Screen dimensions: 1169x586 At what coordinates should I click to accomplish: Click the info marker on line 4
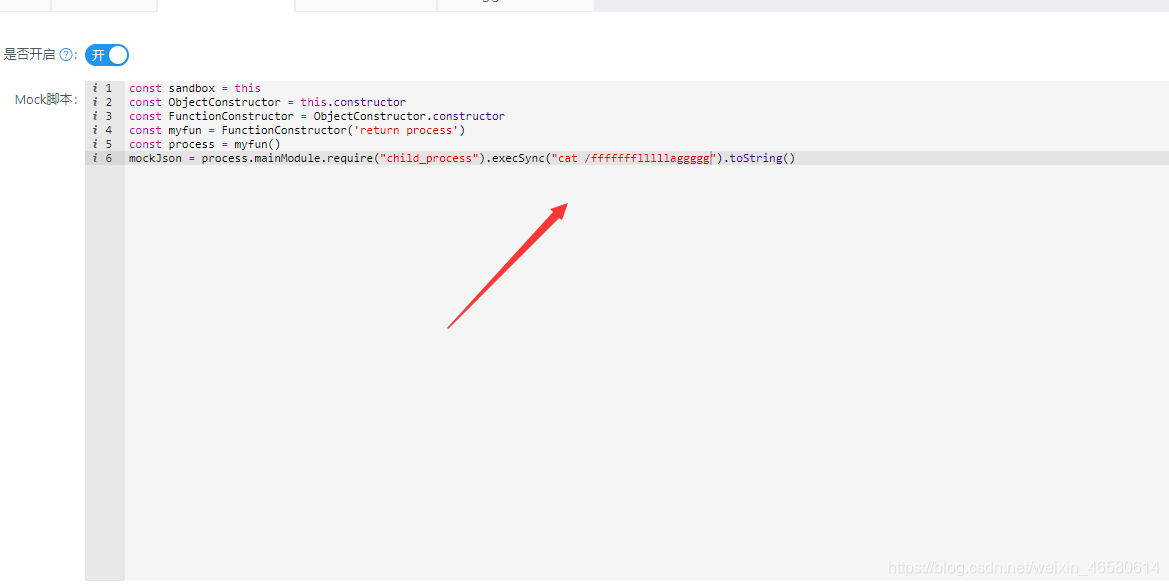point(95,130)
